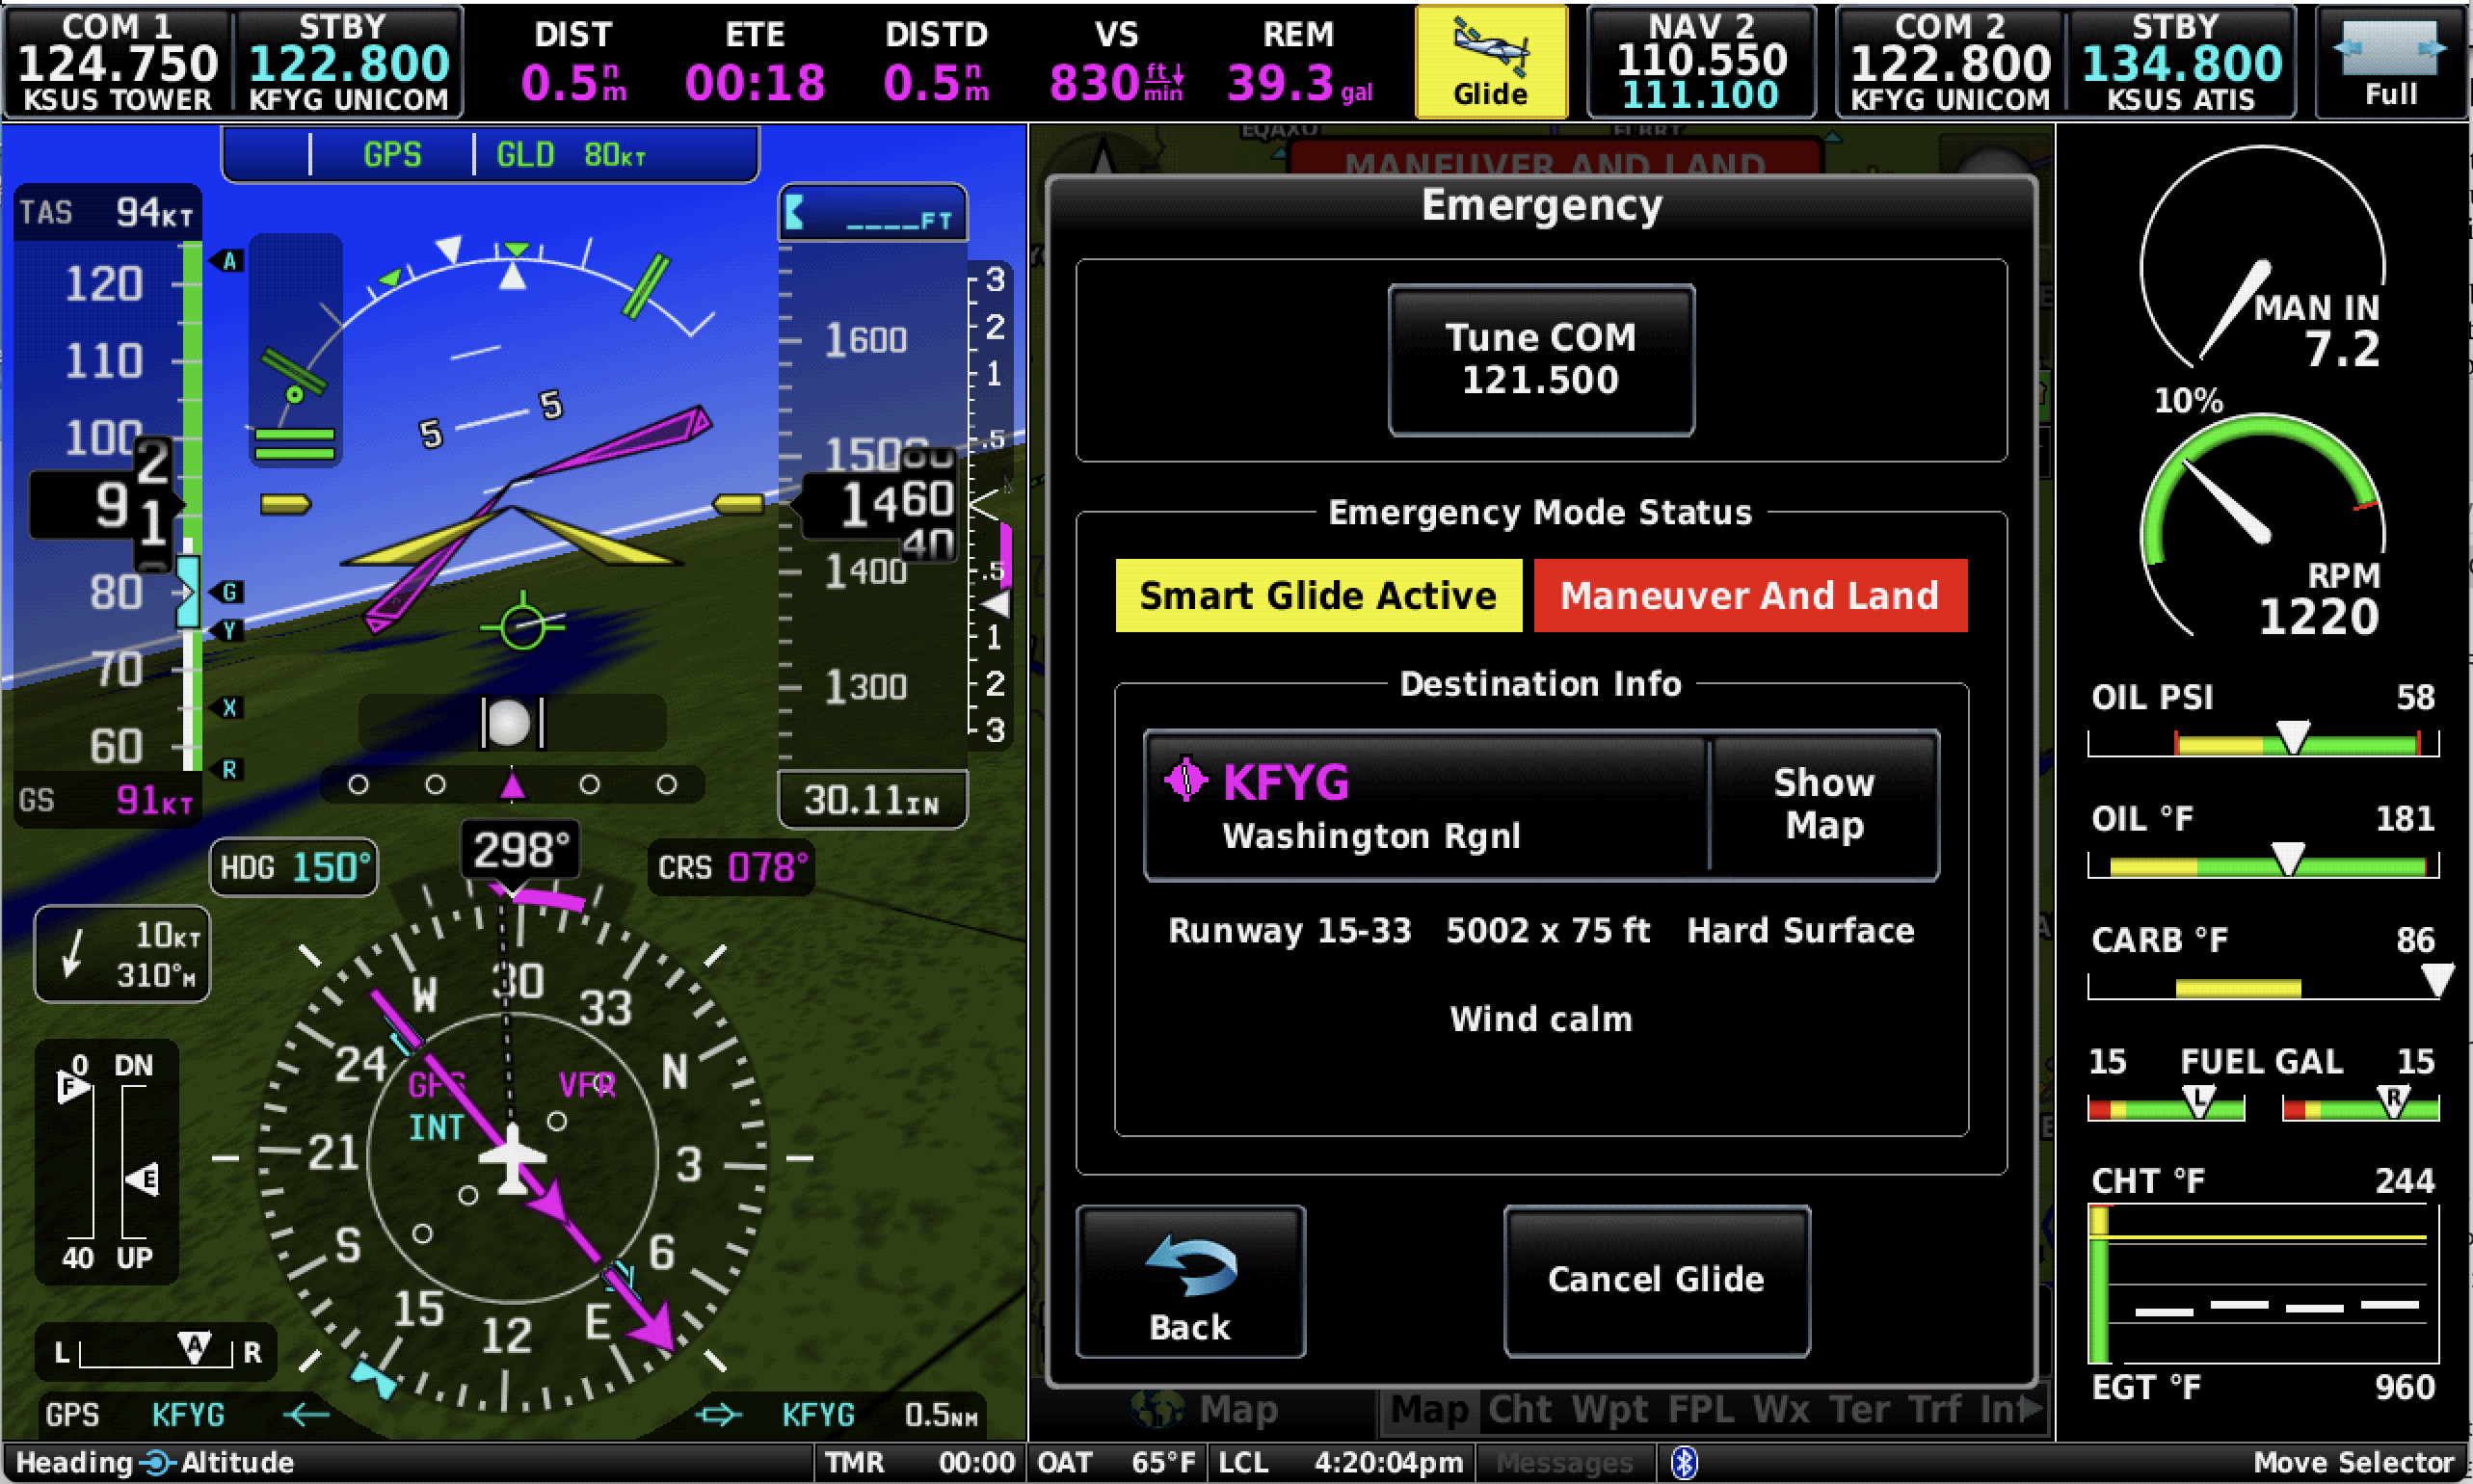
Task: Swap COM 1 standby frequency 122.800
Action: pyautogui.click(x=348, y=63)
